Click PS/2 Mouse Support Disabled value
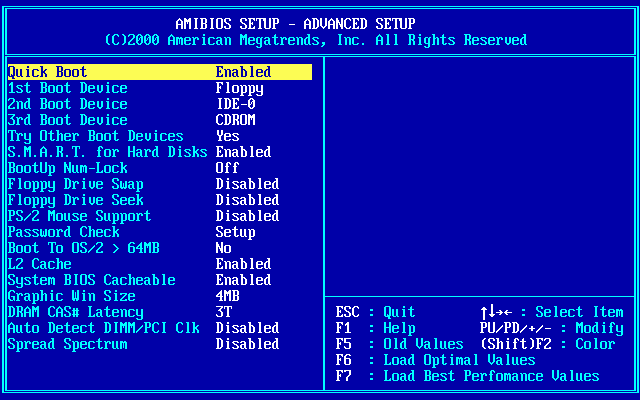 247,216
